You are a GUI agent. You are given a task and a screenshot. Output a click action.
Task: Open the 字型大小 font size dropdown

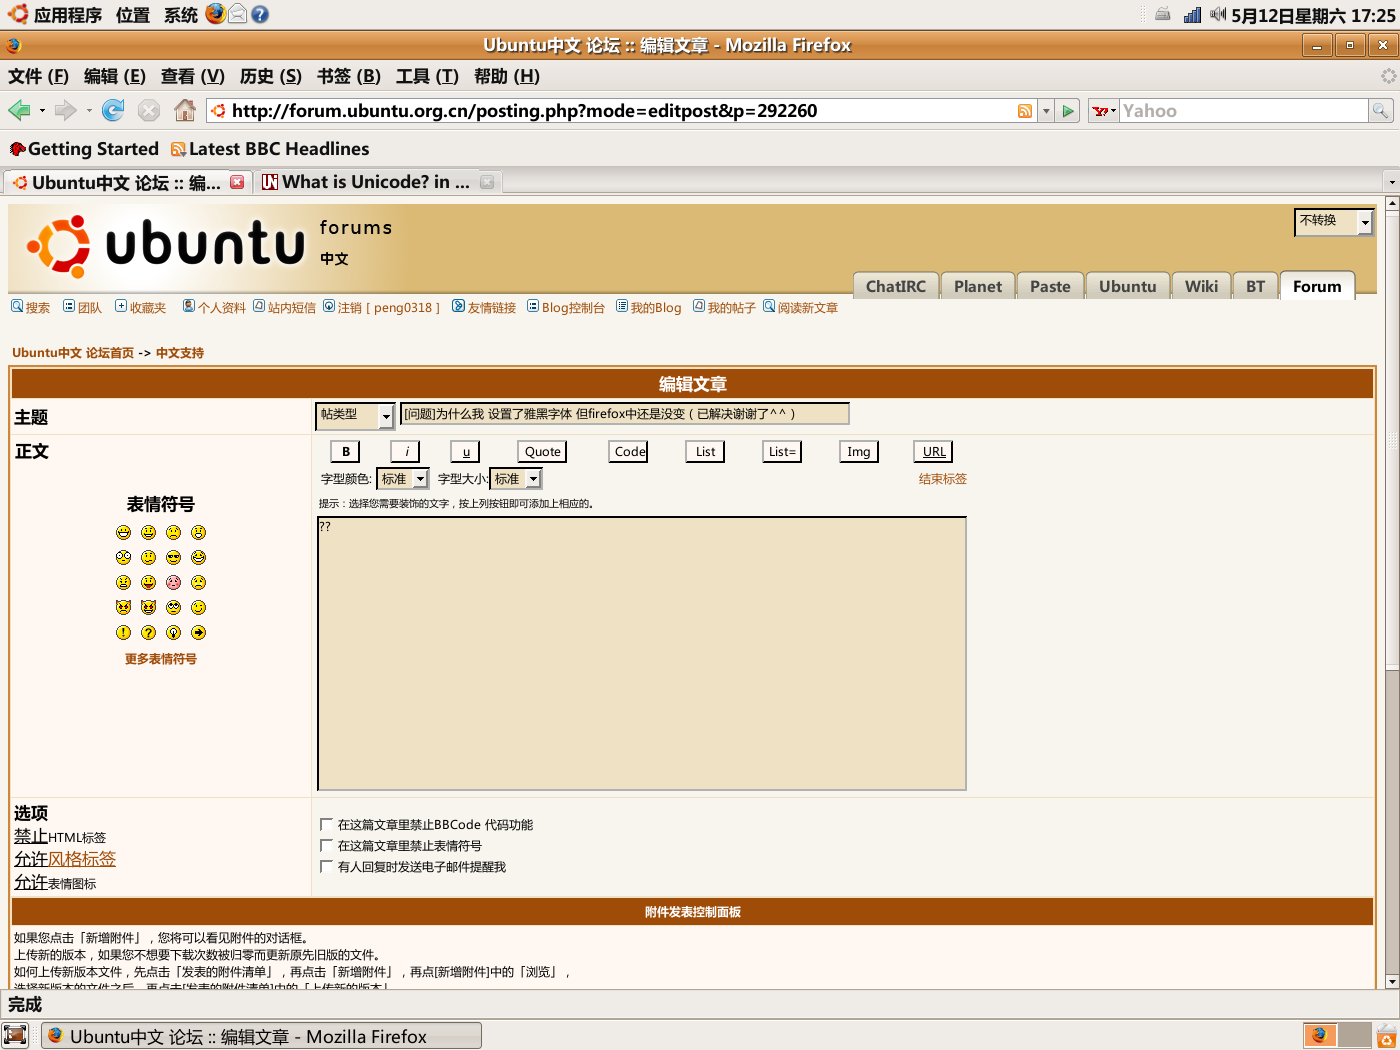point(516,479)
